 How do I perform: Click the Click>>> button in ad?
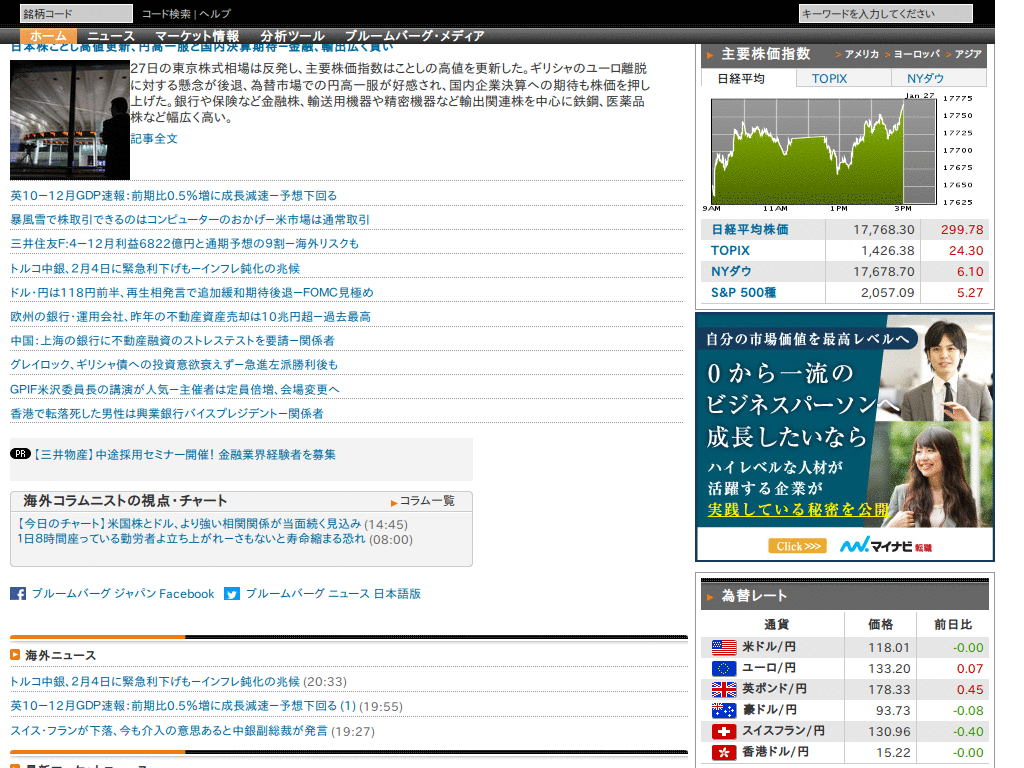(797, 546)
